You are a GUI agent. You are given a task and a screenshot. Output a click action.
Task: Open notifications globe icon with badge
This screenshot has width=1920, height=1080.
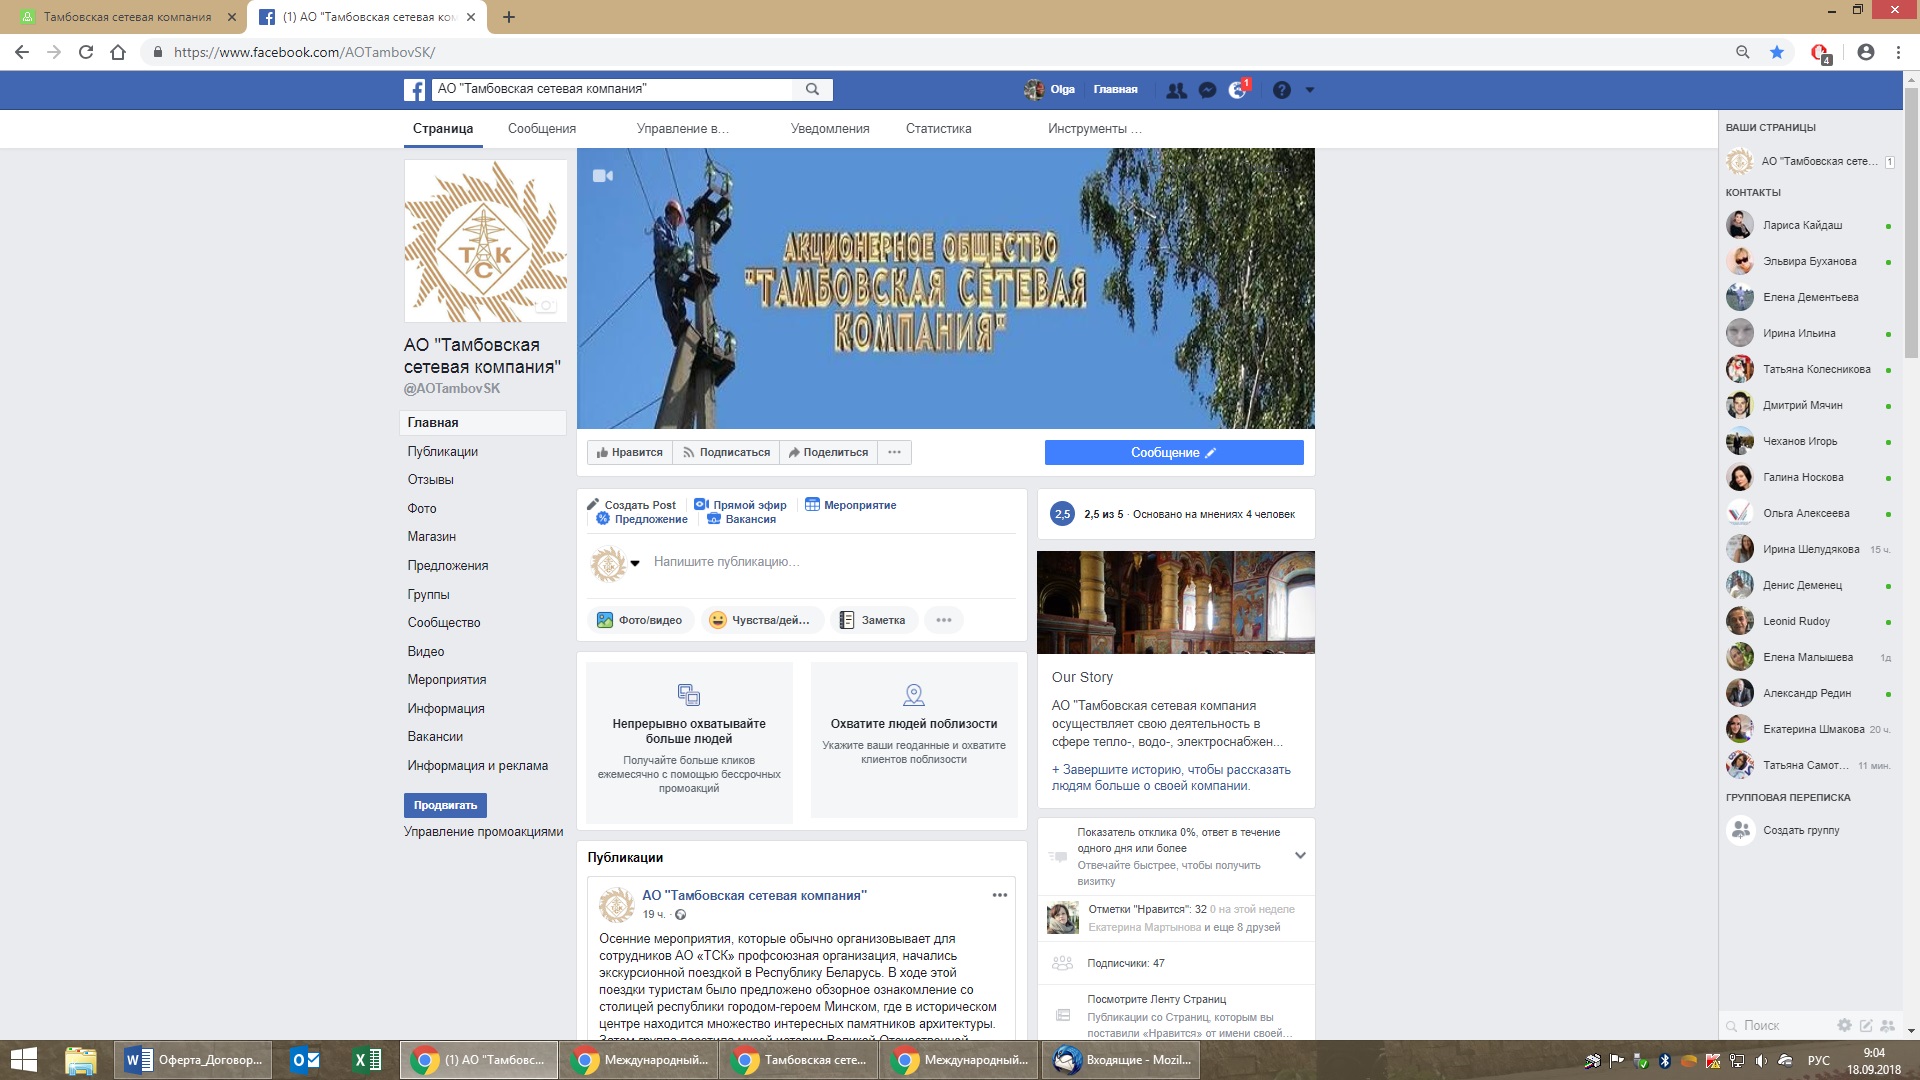click(x=1238, y=90)
